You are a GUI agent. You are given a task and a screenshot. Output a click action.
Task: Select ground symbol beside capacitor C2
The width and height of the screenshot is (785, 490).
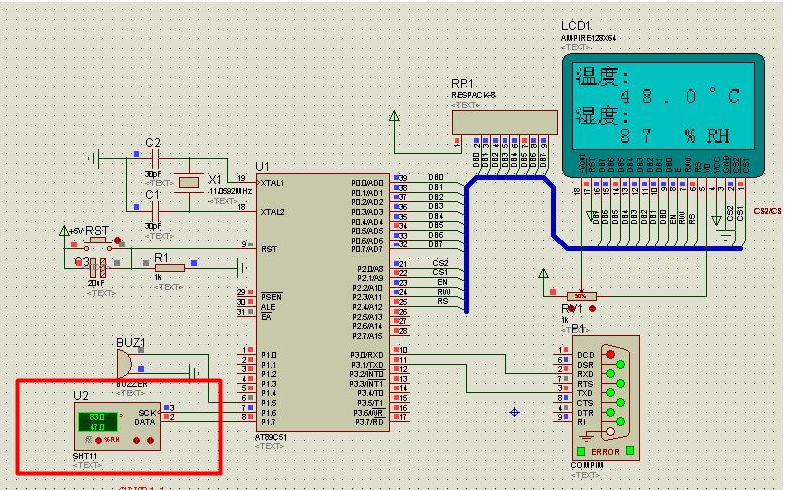tap(95, 159)
